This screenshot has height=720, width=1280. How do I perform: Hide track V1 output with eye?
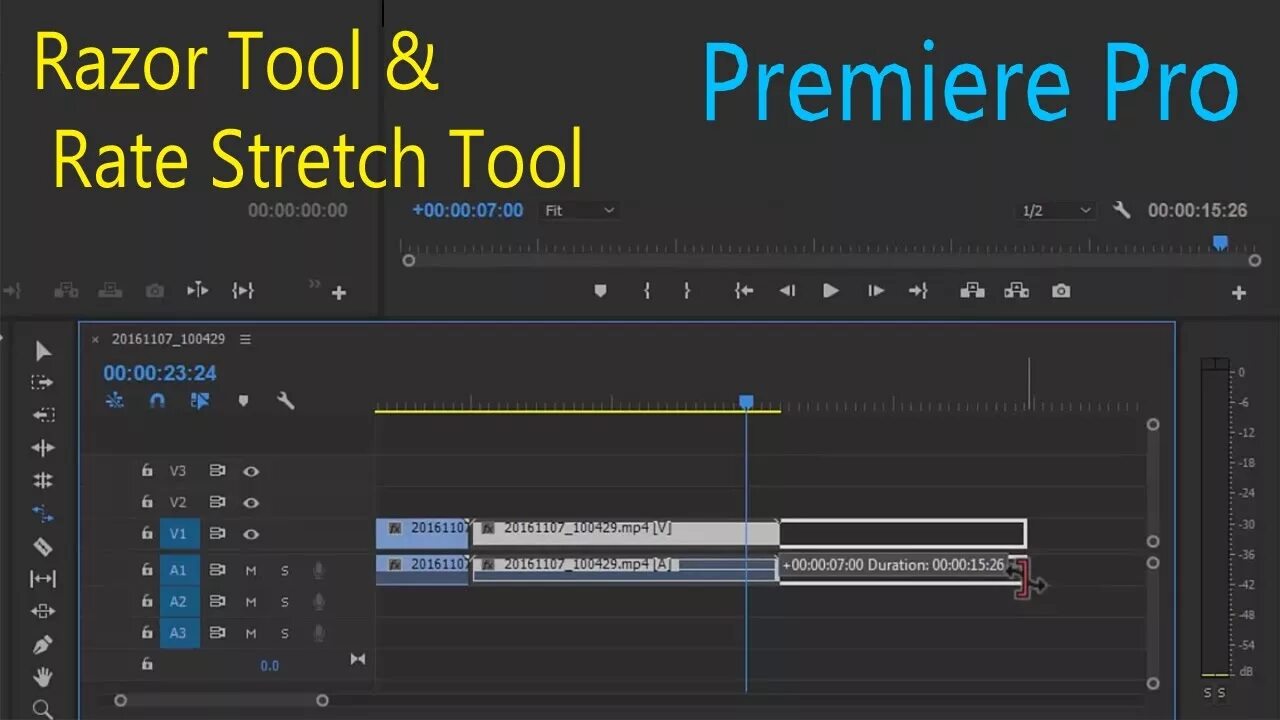click(x=252, y=534)
